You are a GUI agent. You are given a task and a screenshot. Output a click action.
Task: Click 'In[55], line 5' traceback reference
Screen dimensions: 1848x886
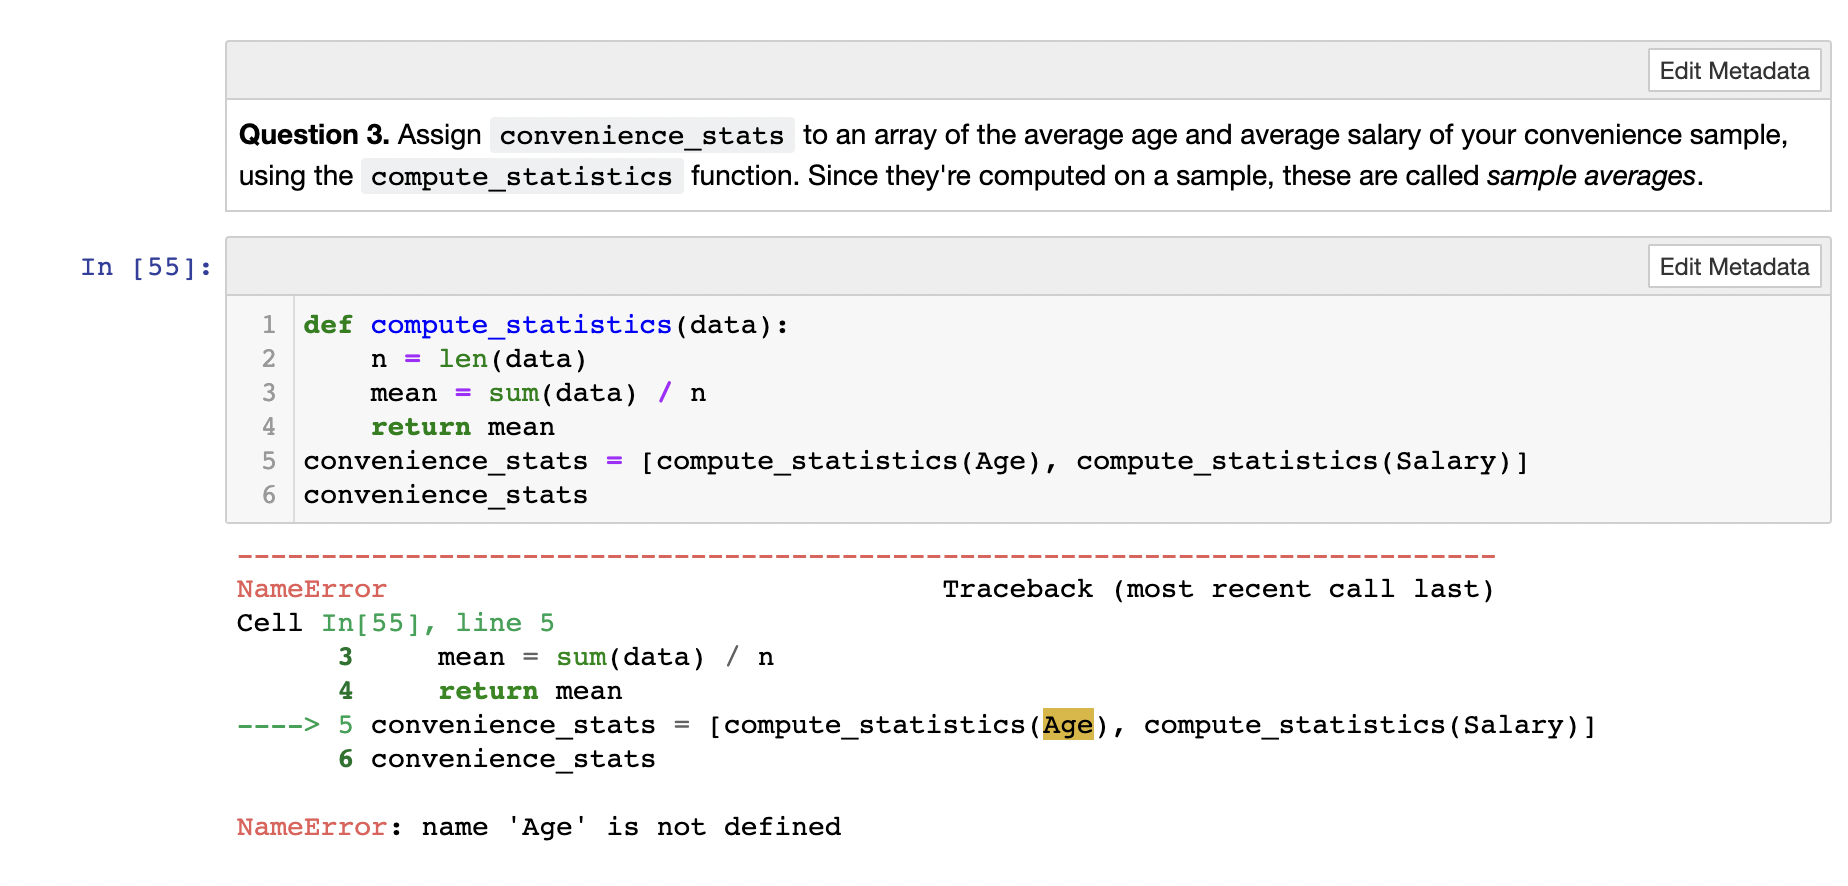click(437, 623)
